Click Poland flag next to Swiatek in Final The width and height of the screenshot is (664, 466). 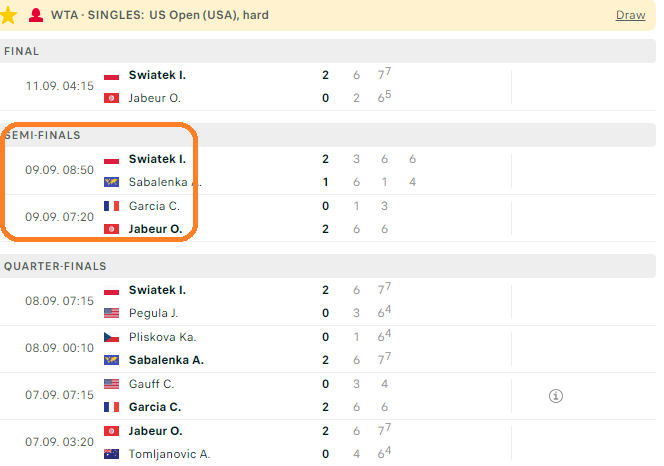(111, 75)
